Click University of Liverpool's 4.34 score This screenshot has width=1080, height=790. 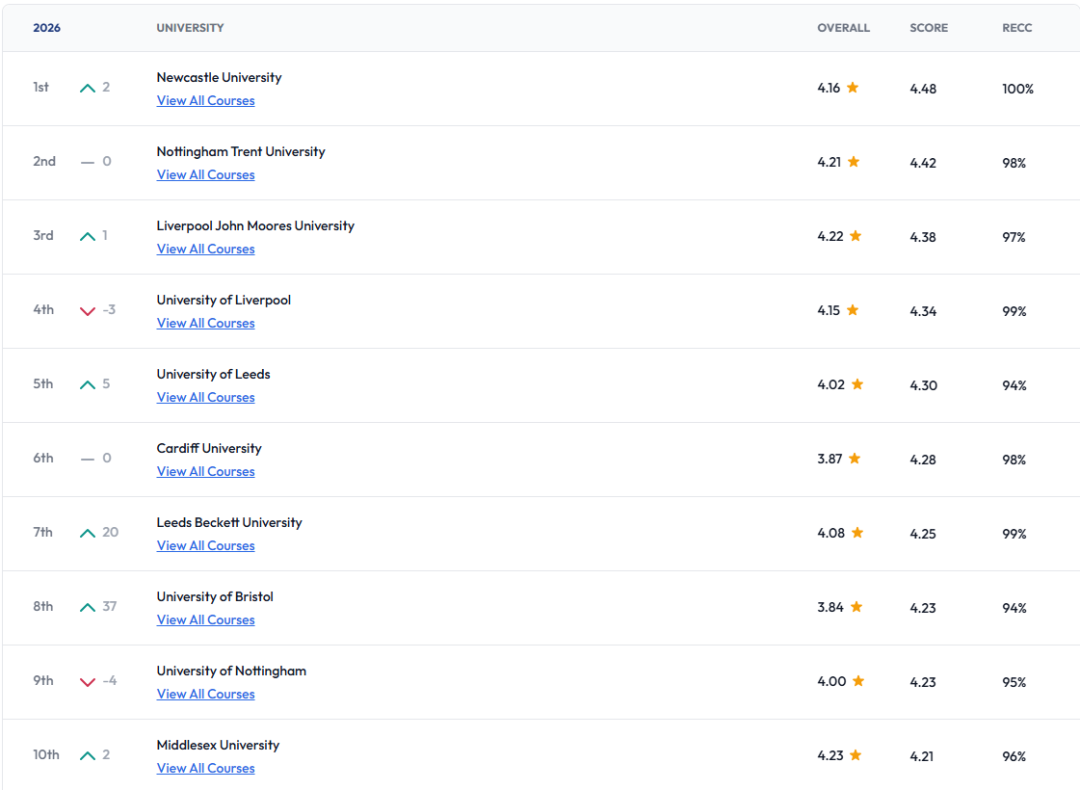(x=923, y=311)
